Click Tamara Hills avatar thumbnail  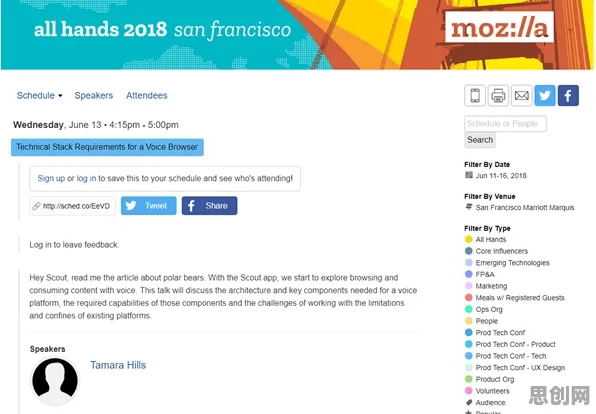(x=55, y=381)
